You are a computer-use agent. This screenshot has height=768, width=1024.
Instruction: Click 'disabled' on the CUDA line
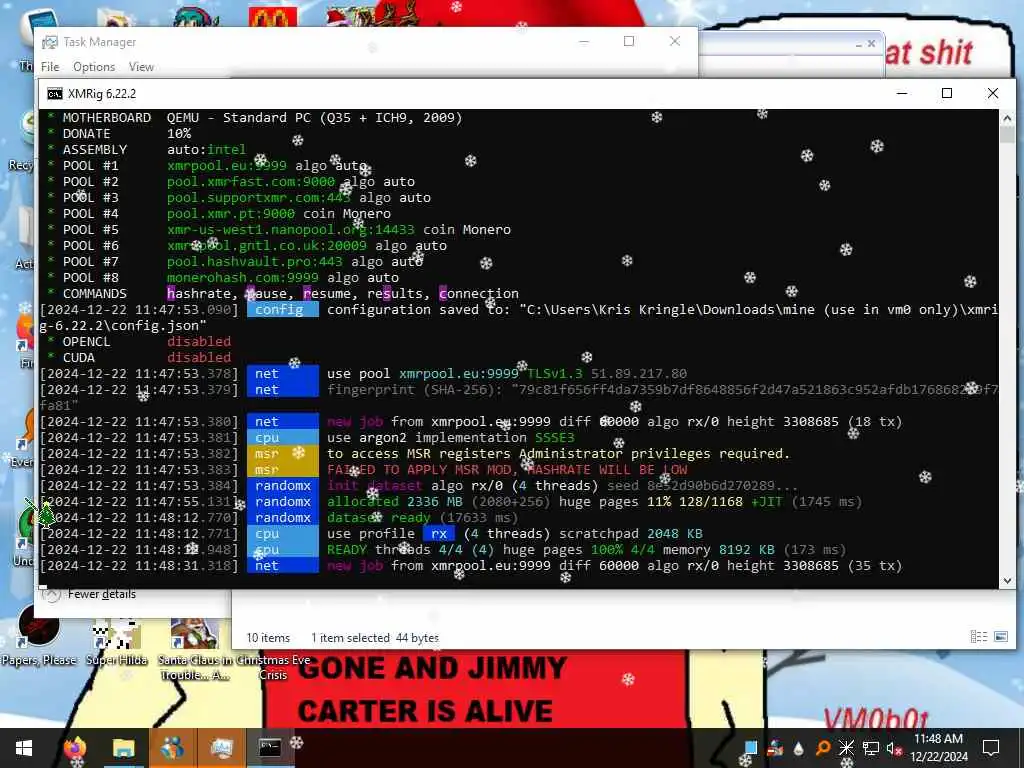pyautogui.click(x=199, y=358)
